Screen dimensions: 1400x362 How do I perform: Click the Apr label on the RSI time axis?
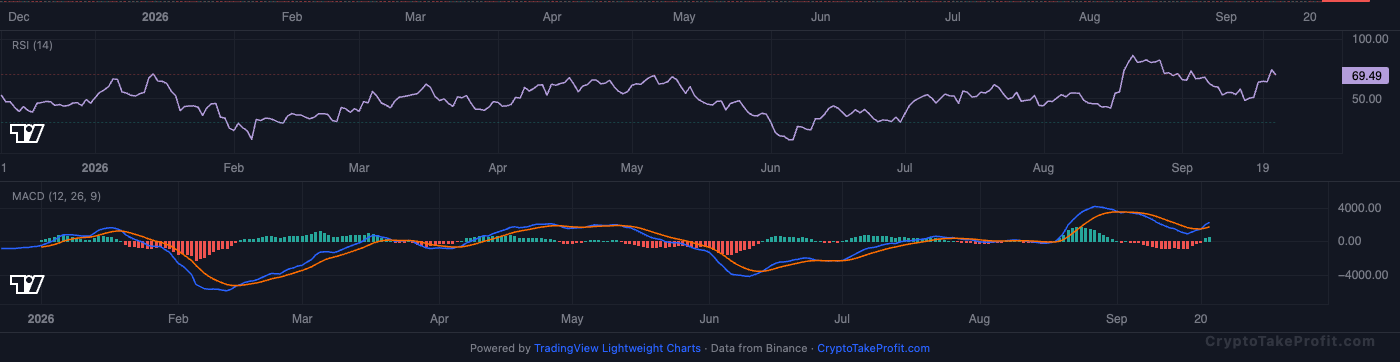coord(497,168)
